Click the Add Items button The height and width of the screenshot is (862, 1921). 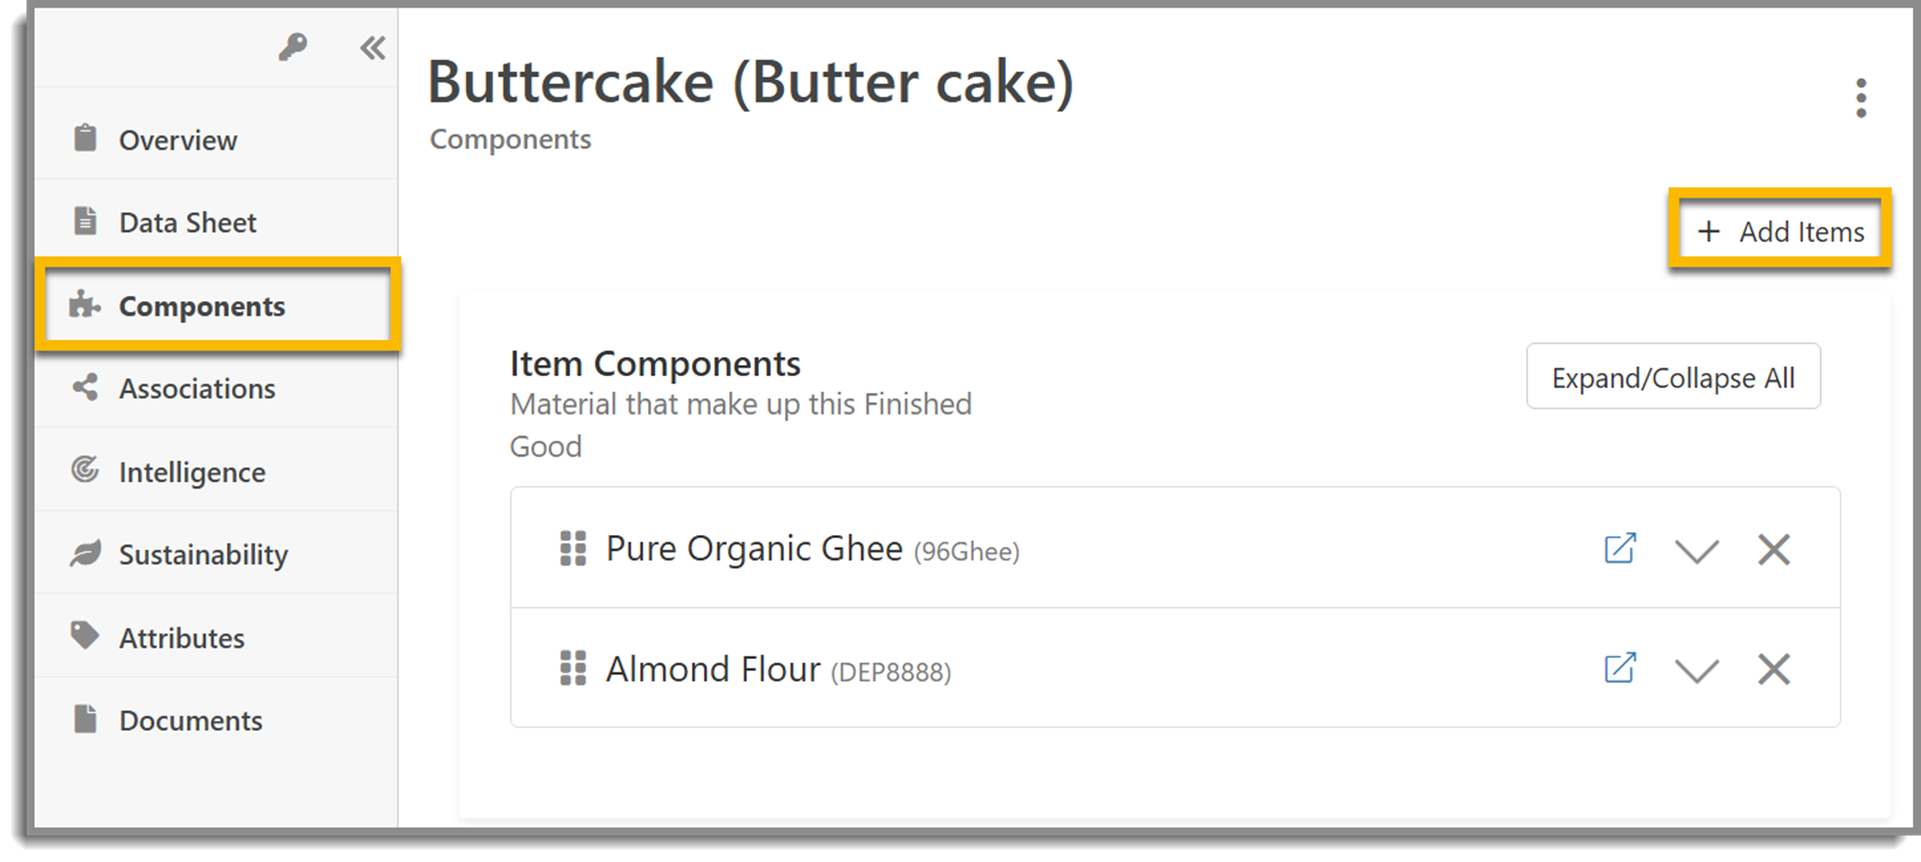[1780, 231]
